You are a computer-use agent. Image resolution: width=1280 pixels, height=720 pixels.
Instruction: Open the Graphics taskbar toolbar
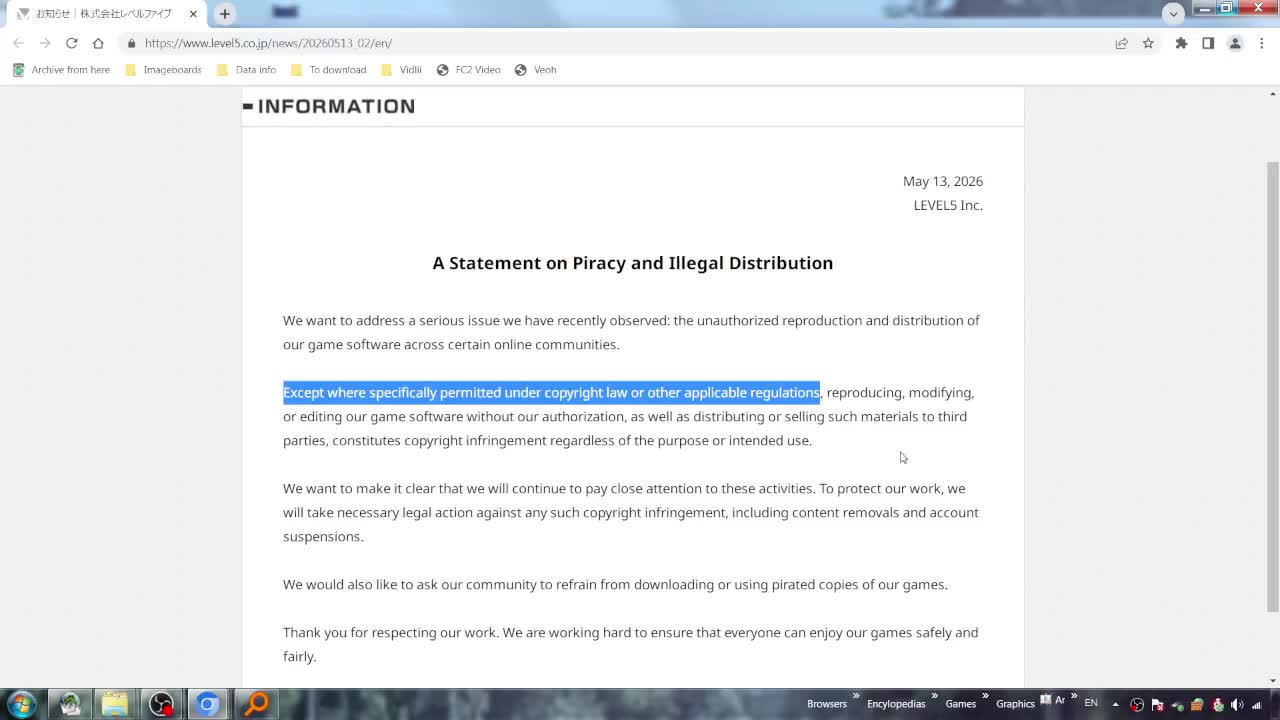click(x=1015, y=704)
